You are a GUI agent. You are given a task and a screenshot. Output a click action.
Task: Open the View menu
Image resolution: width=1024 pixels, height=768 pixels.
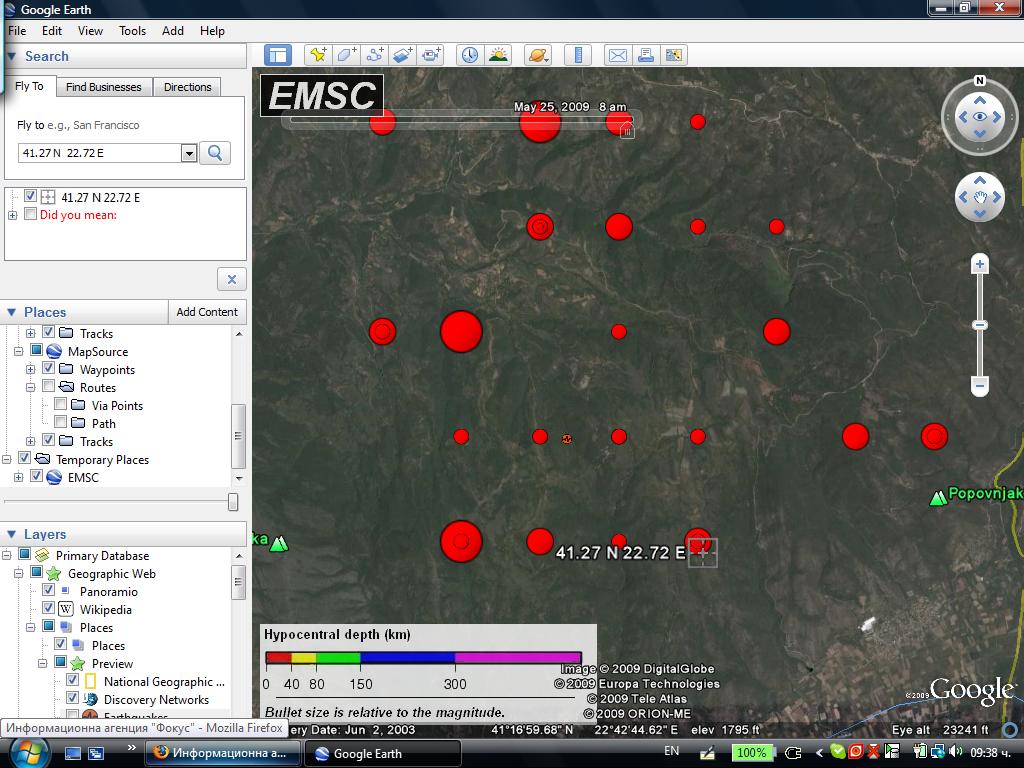point(90,31)
